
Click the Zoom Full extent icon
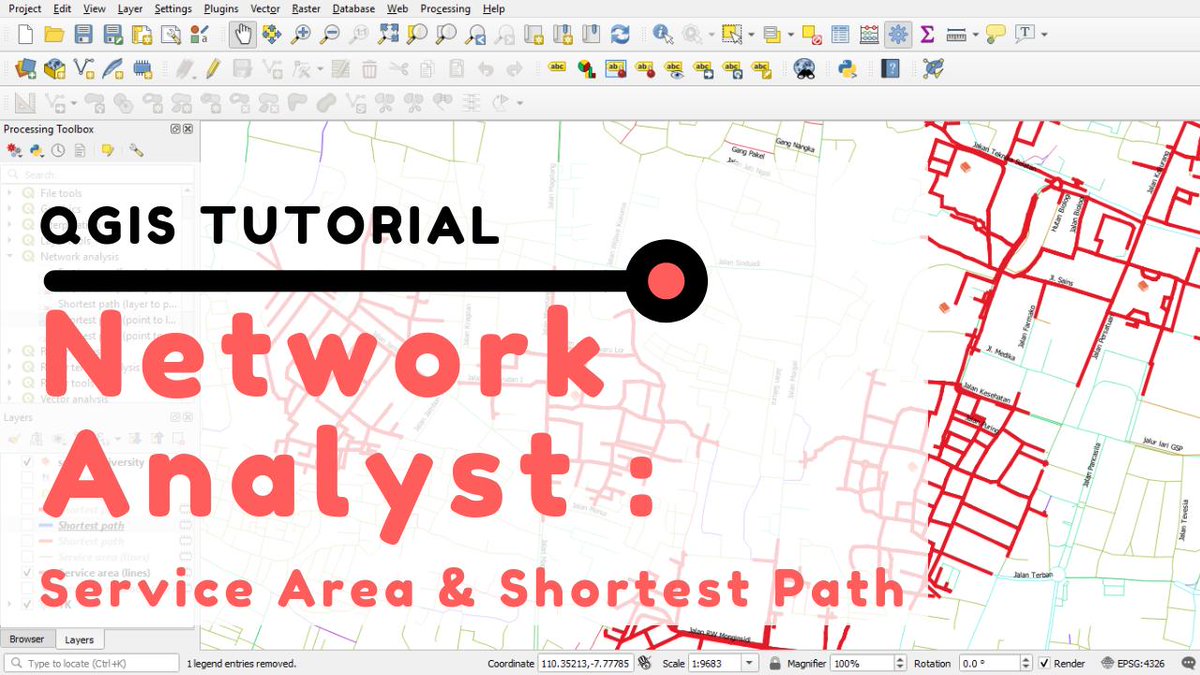[x=389, y=35]
